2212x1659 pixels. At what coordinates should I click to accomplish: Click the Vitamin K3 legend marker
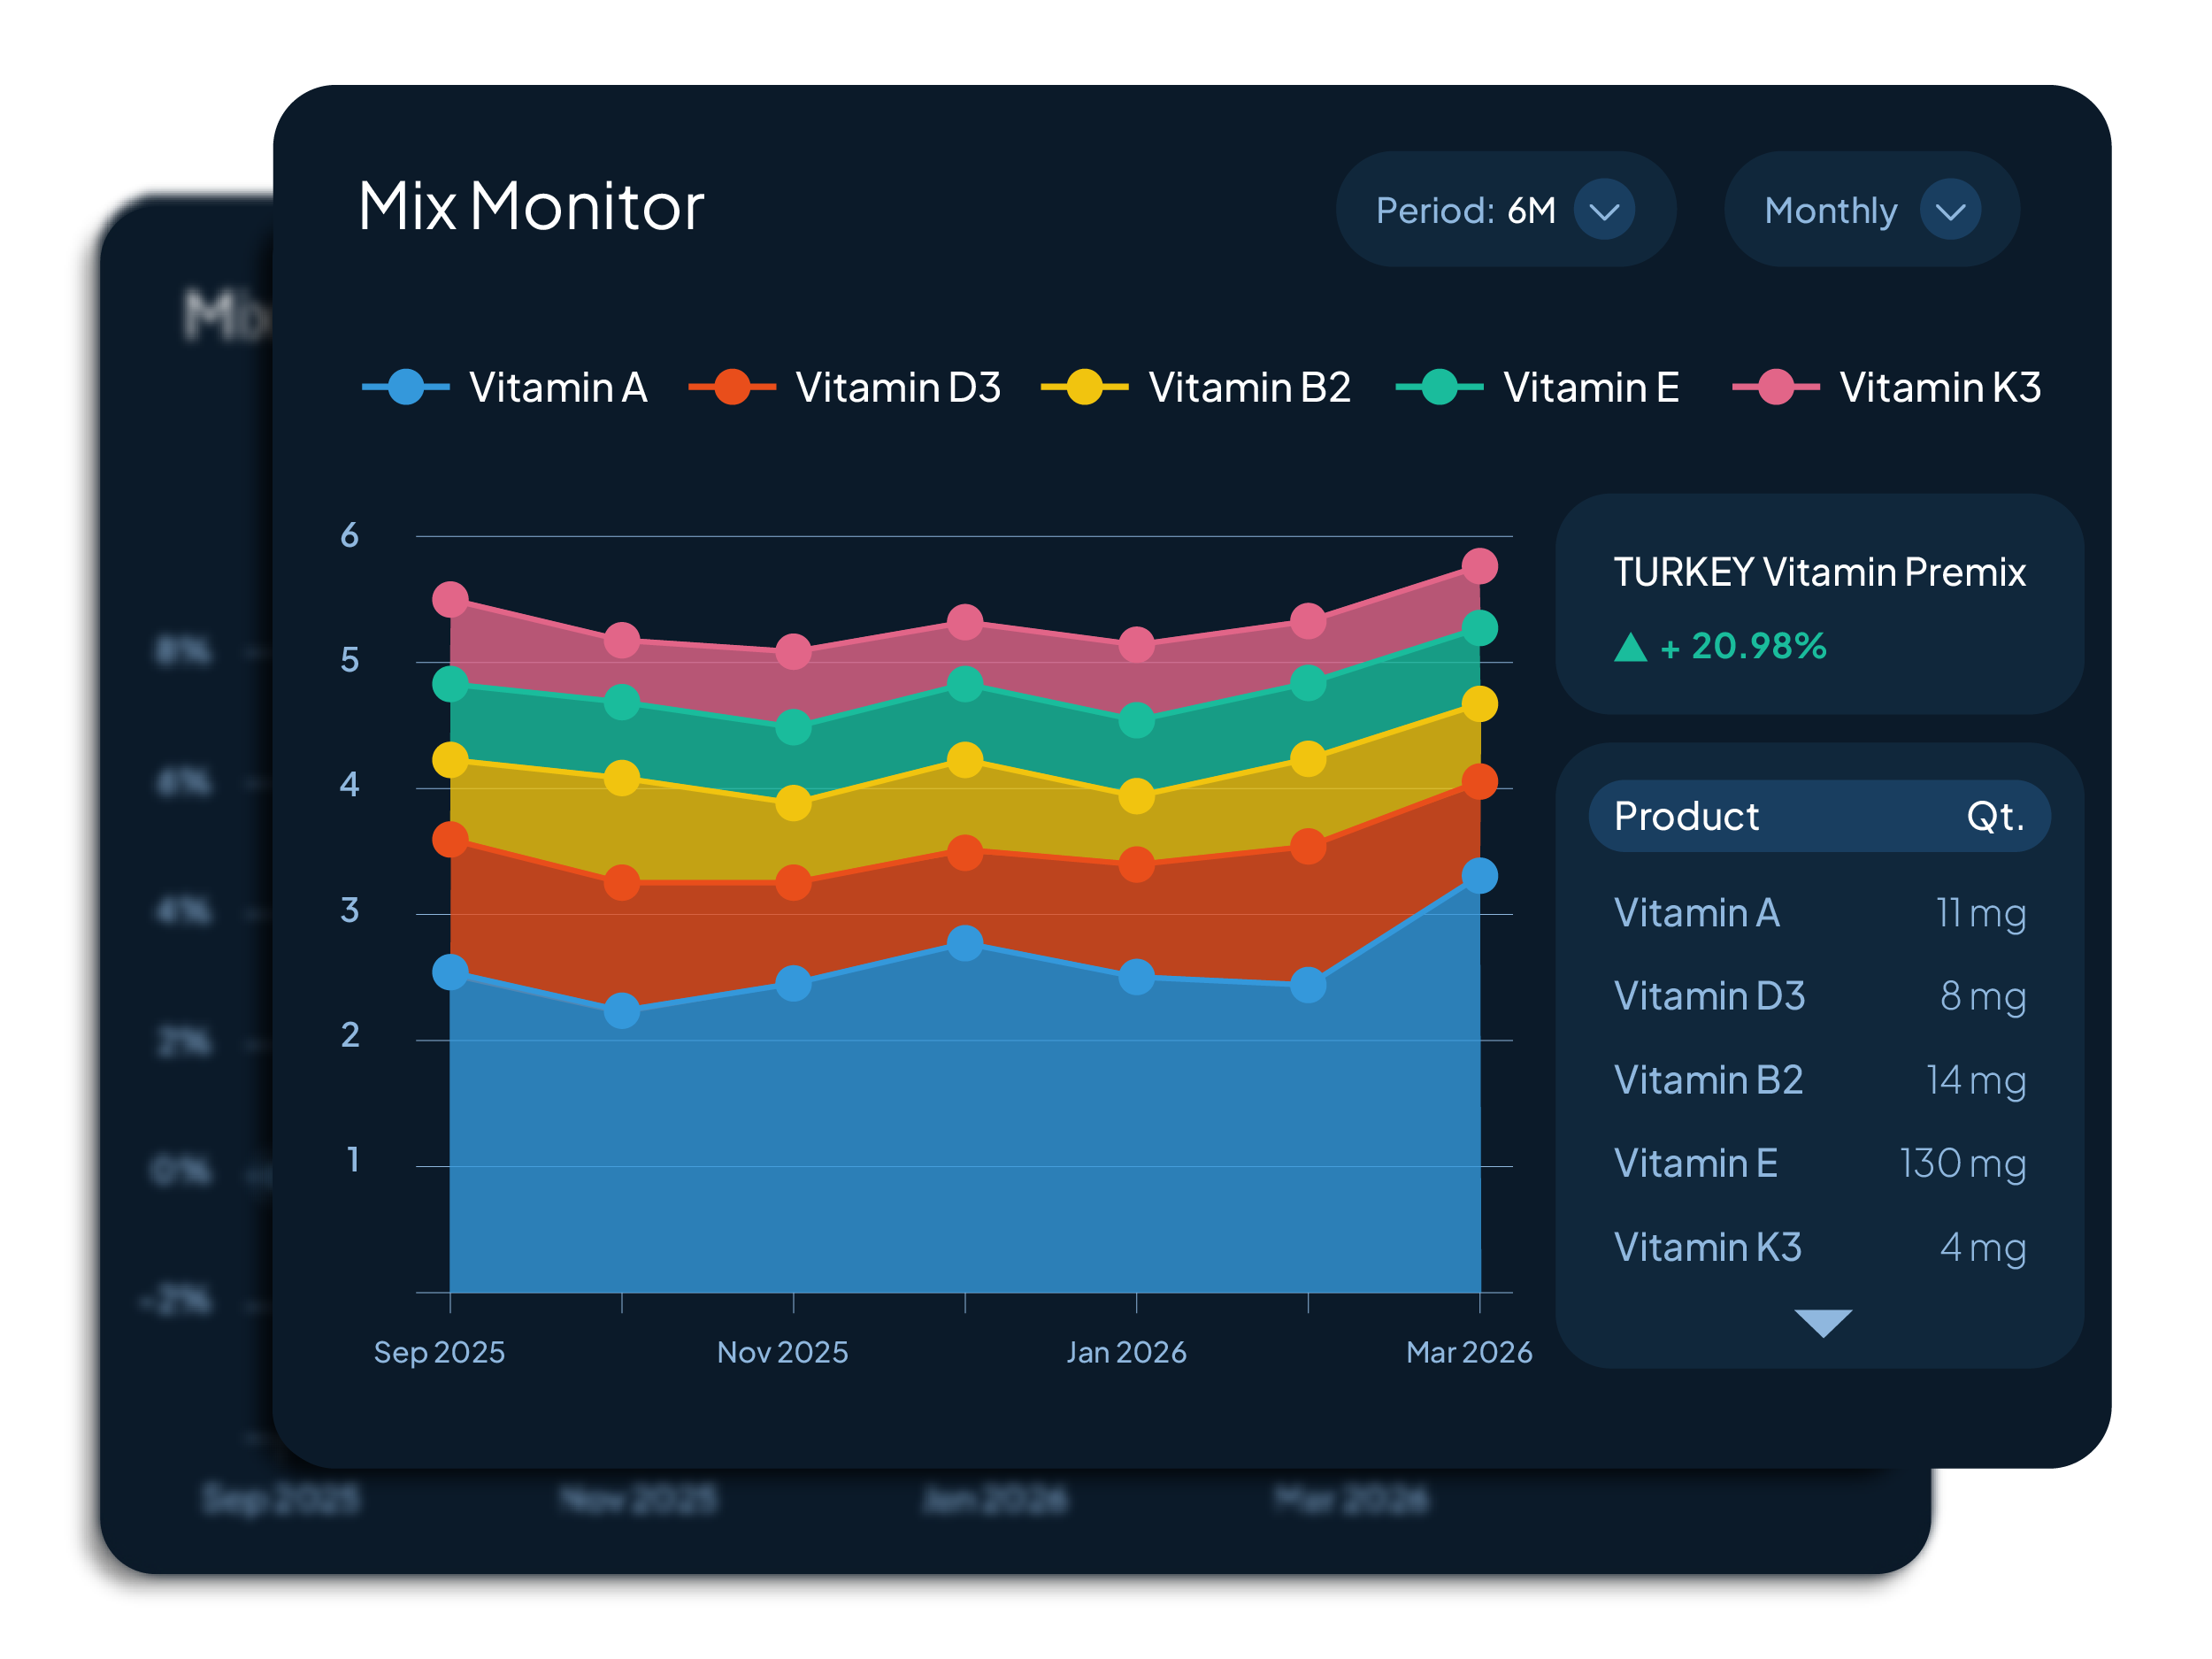[x=1775, y=387]
